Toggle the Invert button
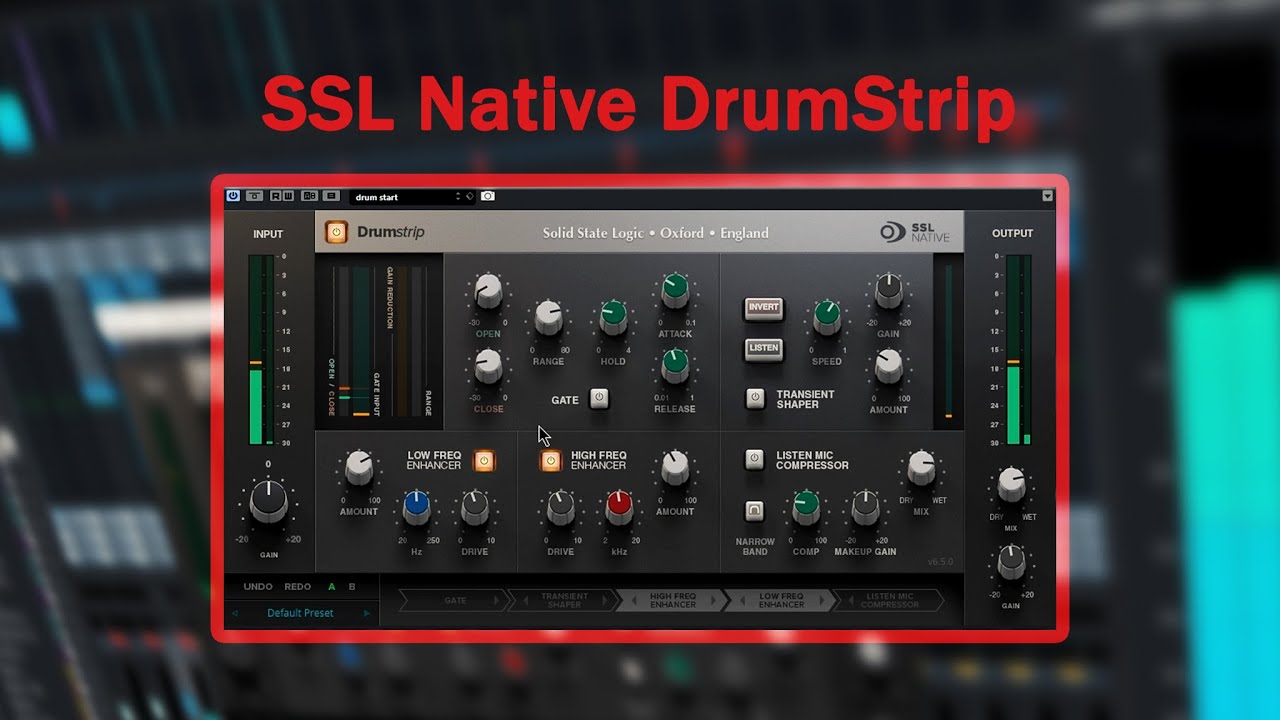Image resolution: width=1280 pixels, height=720 pixels. tap(763, 308)
